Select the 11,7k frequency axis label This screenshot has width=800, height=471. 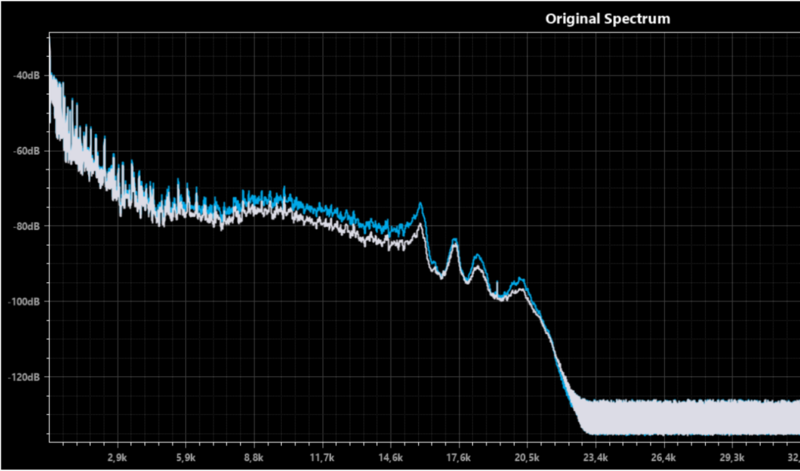[x=323, y=457]
